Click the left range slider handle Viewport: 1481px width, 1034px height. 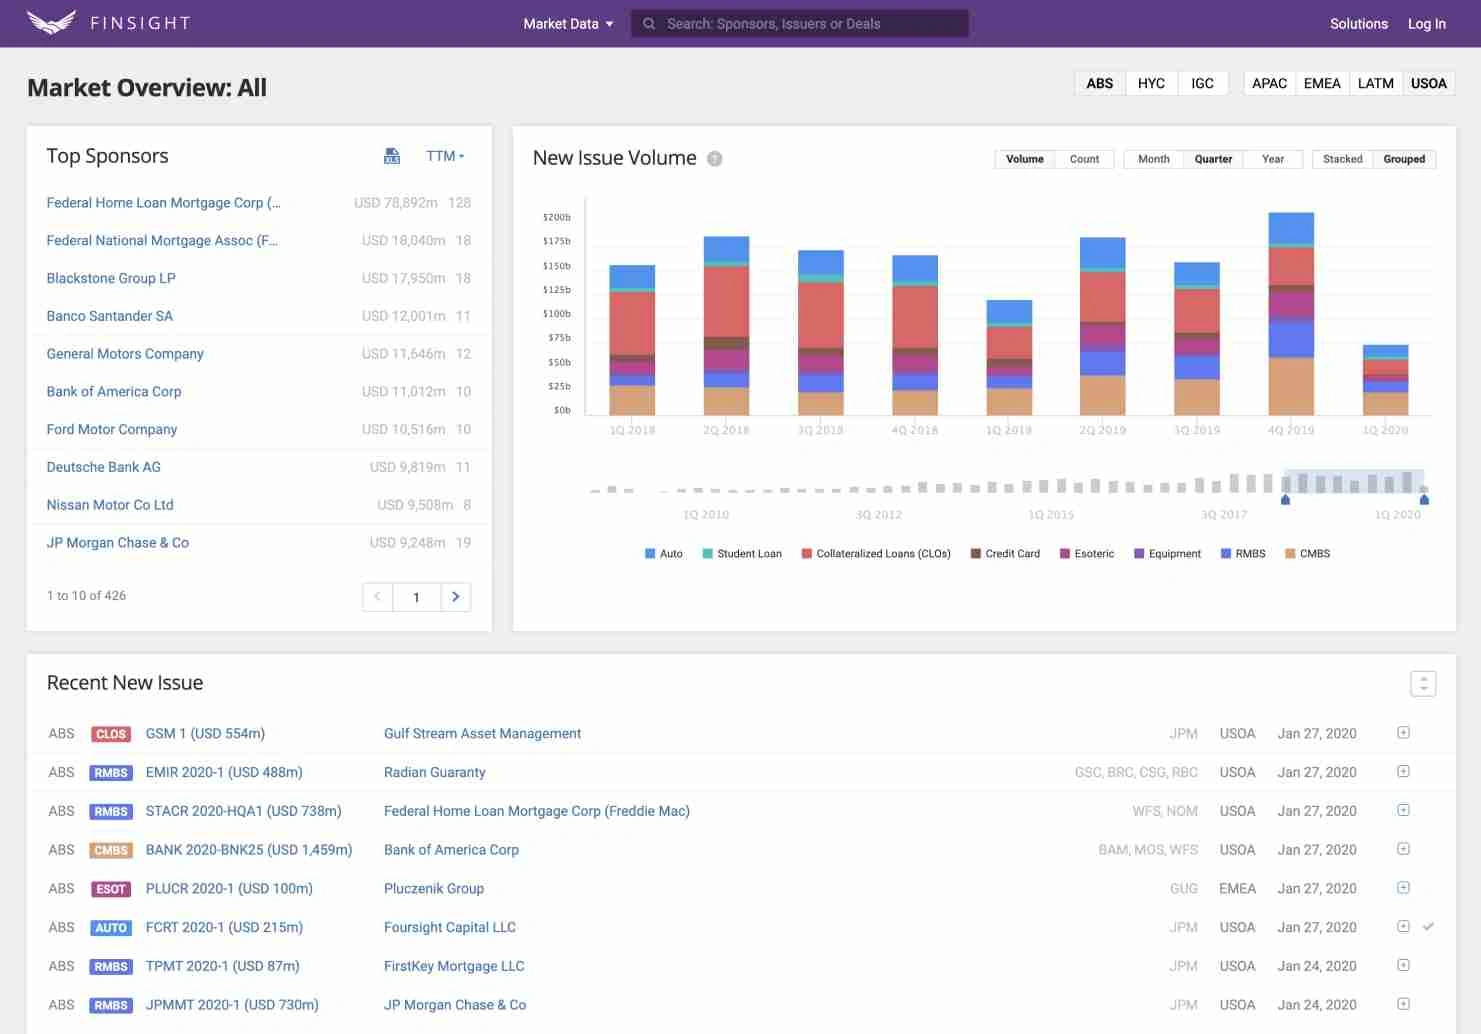1286,499
